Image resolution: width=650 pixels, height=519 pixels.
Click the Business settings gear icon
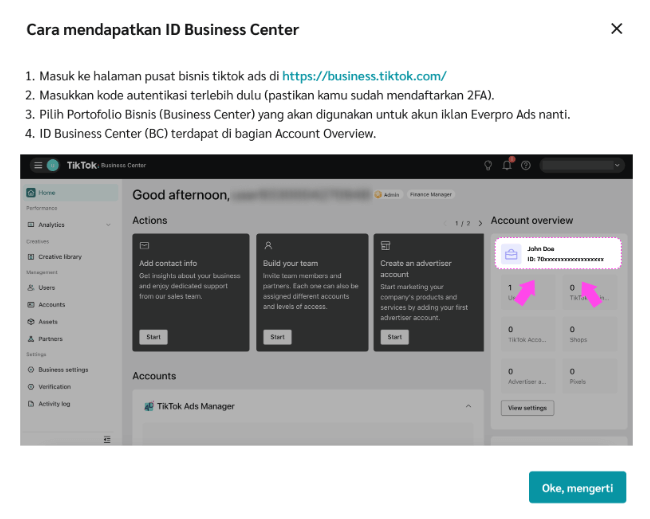[31, 370]
